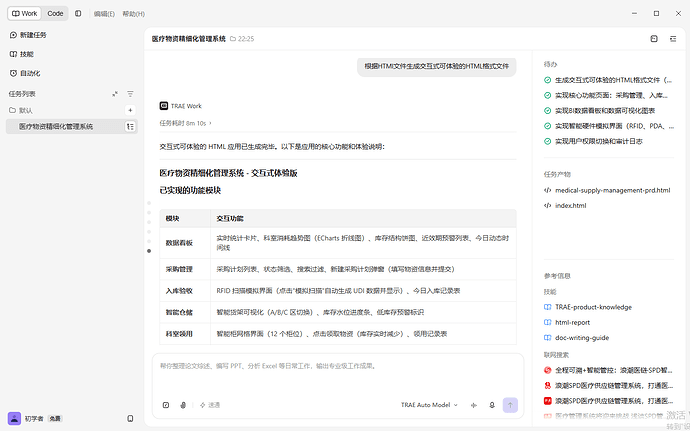Image resolution: width=690 pixels, height=431 pixels.
Task: Collapse the 默认 task folder
Action: [21, 110]
